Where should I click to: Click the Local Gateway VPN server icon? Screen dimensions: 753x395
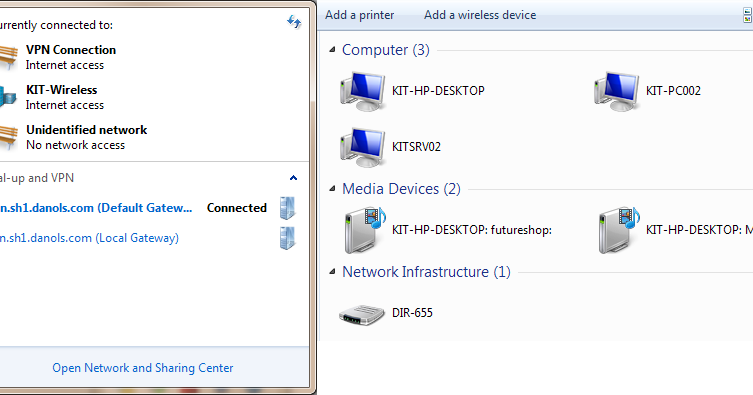pos(287,238)
